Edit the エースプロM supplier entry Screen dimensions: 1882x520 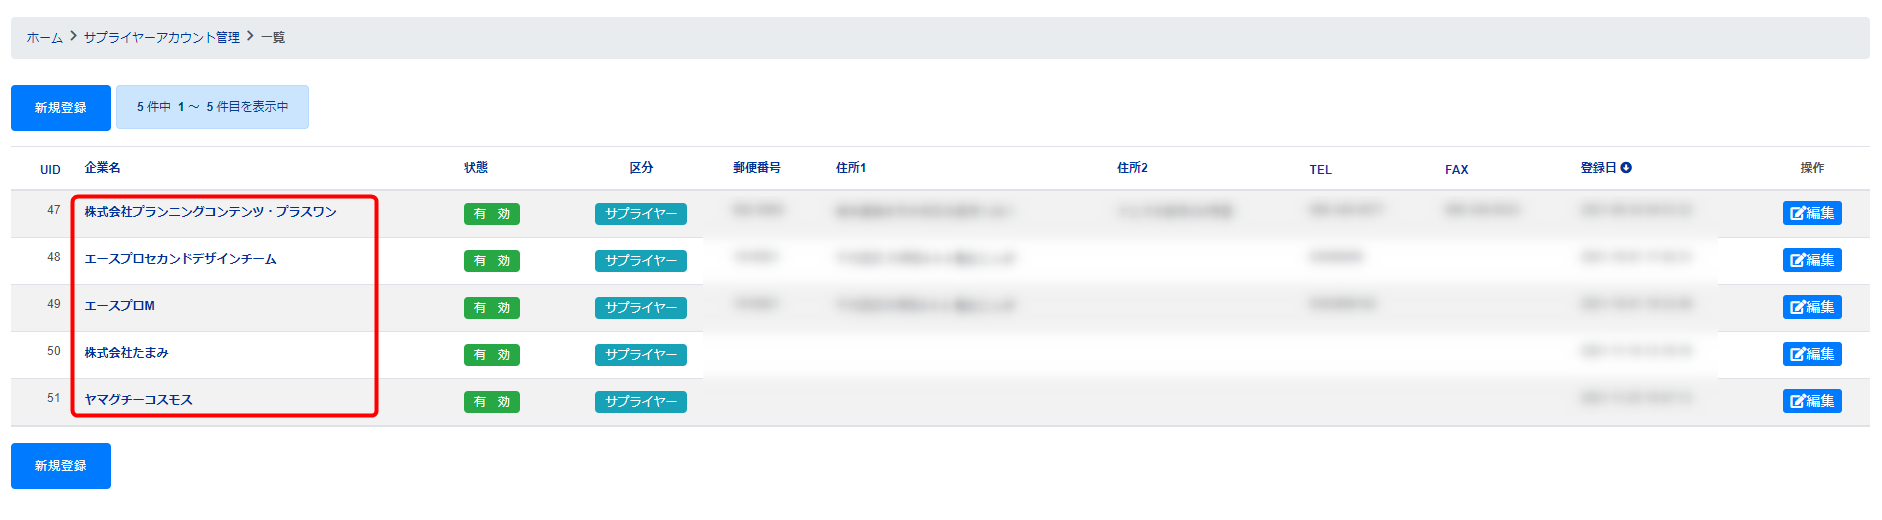tap(1811, 307)
